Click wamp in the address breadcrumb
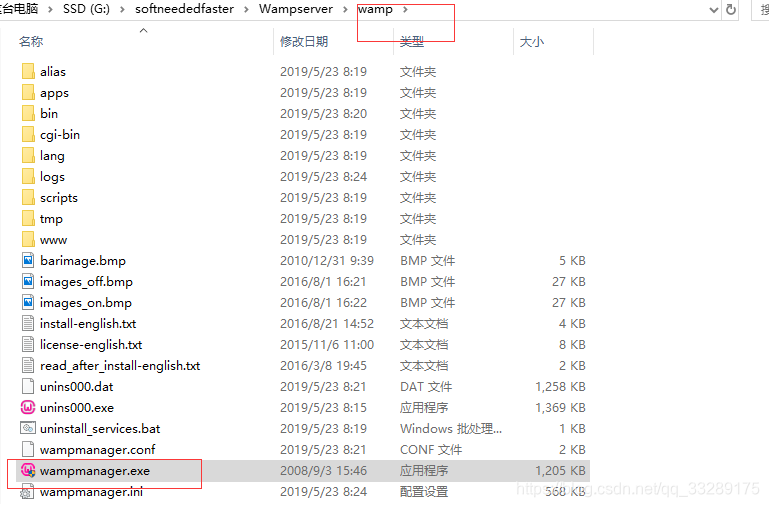769x507 pixels. [375, 9]
